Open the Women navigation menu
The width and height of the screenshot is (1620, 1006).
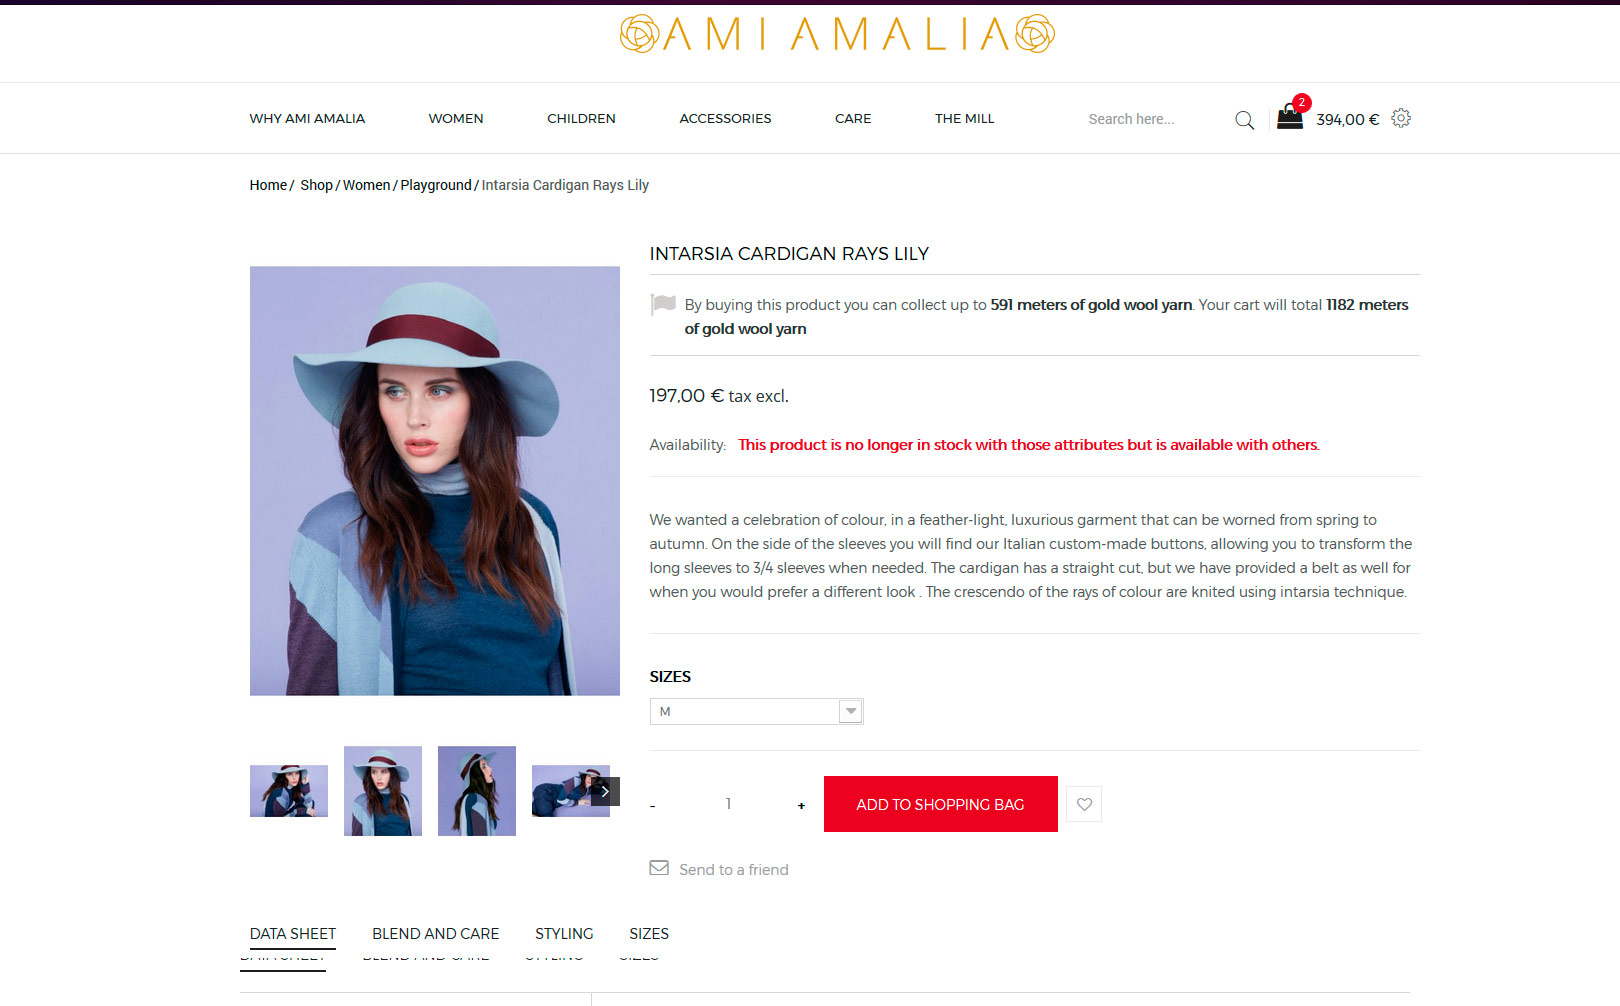[x=456, y=118]
